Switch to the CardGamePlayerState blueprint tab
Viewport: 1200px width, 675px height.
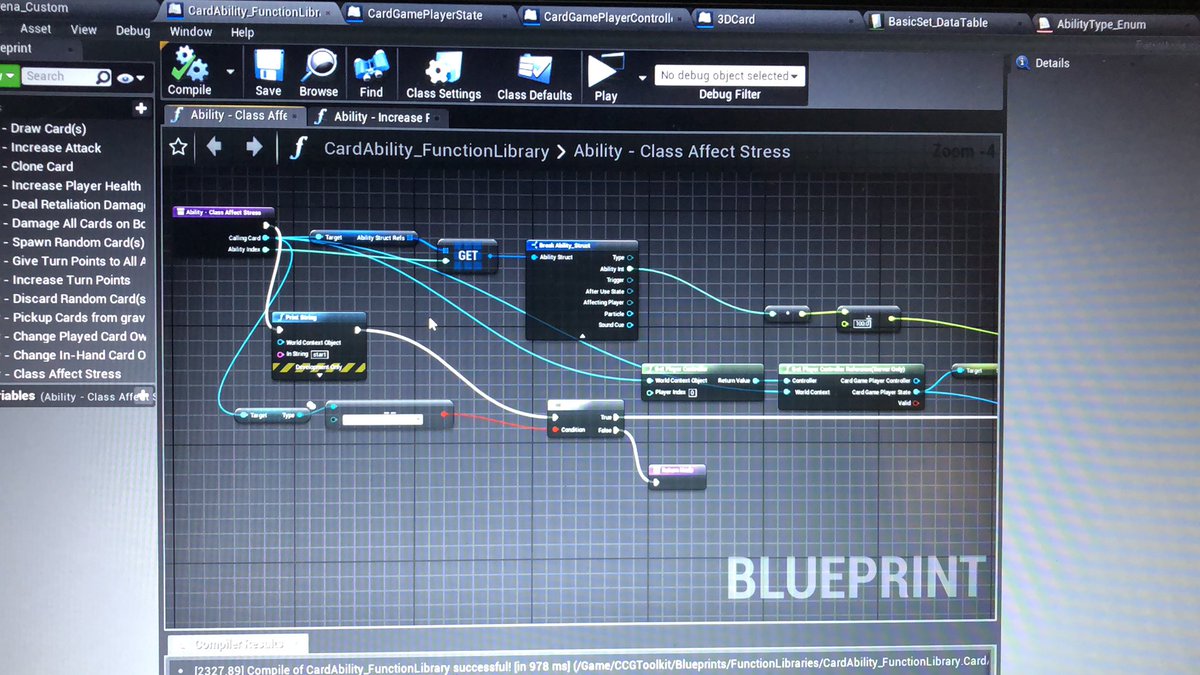tap(428, 14)
